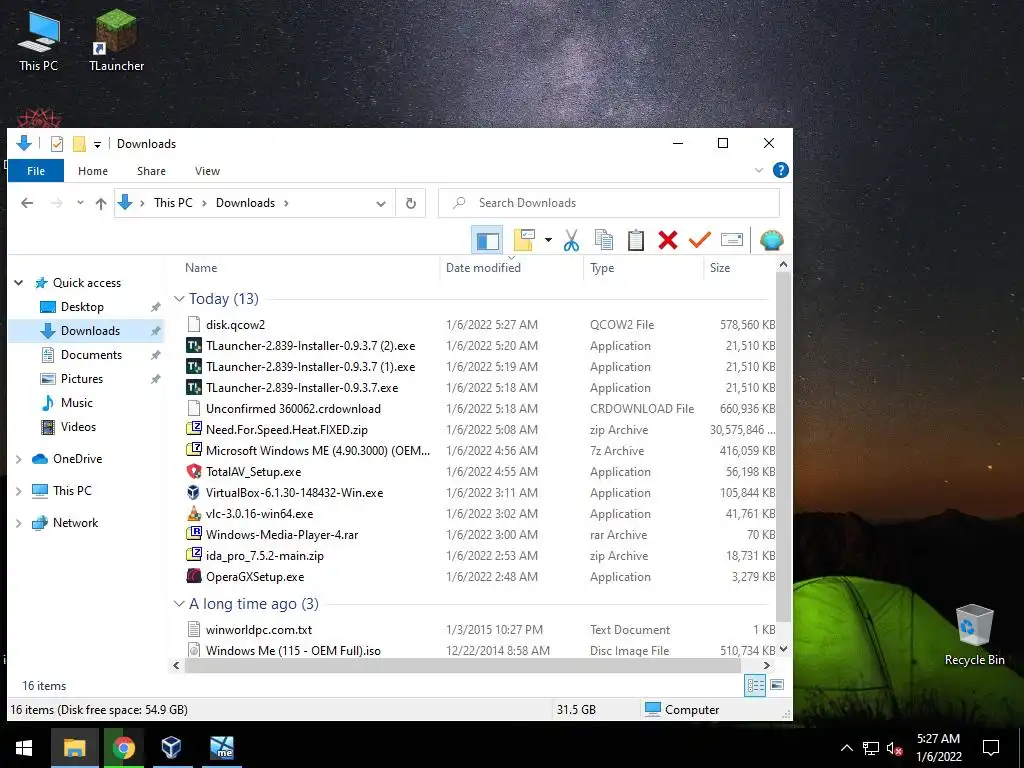This screenshot has width=1024, height=768.
Task: Open the Home ribbon tab
Action: pos(93,171)
